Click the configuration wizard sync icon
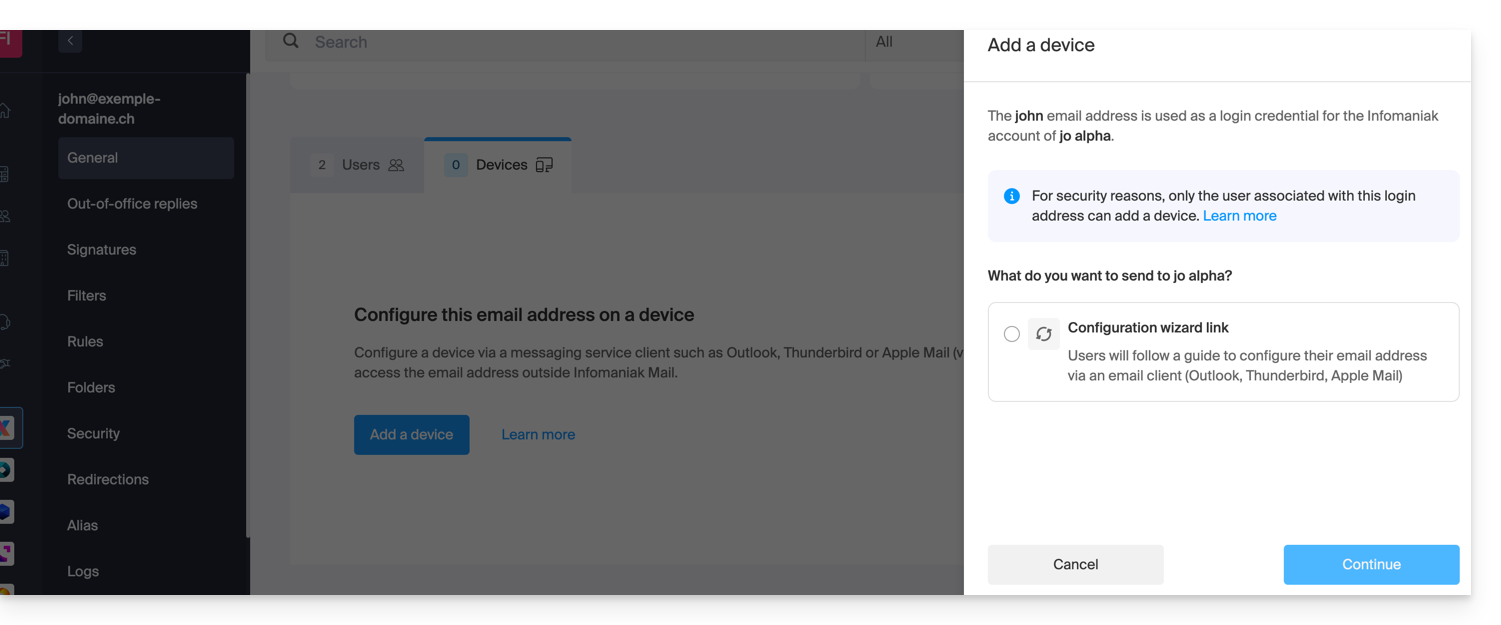 1043,334
